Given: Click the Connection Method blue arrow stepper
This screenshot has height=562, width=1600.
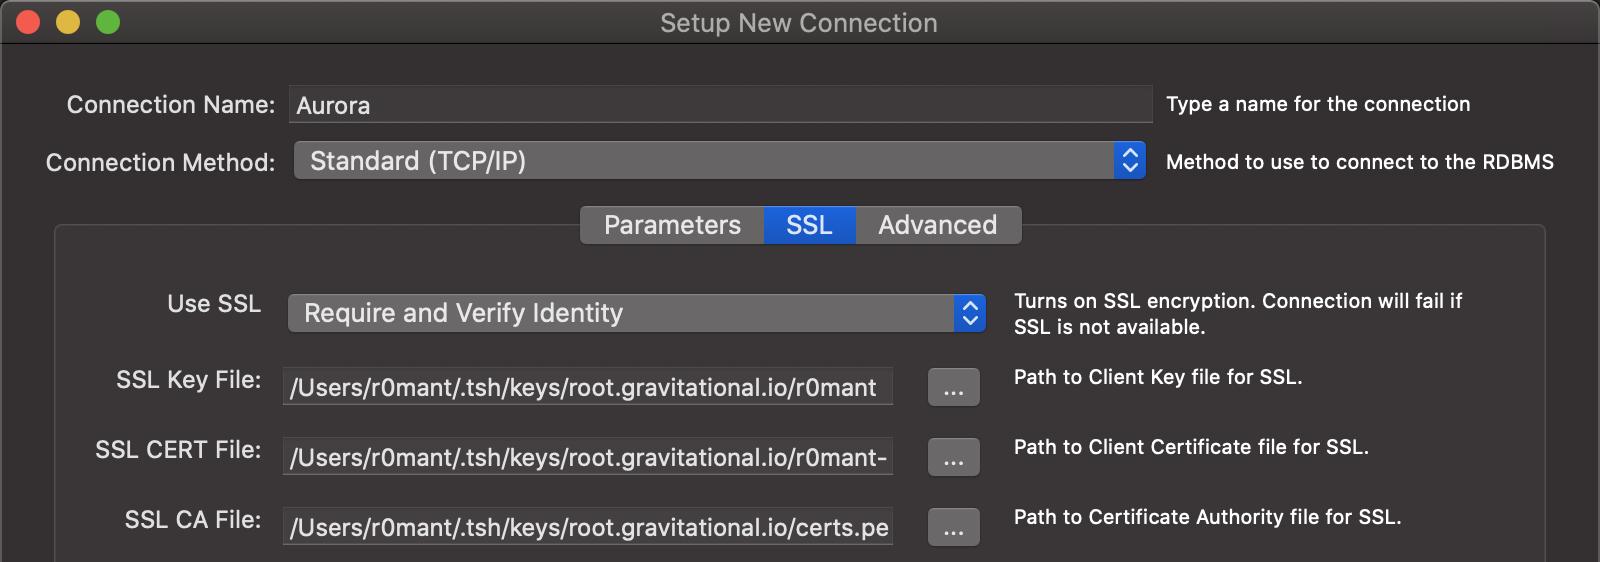Looking at the screenshot, I should point(1130,161).
